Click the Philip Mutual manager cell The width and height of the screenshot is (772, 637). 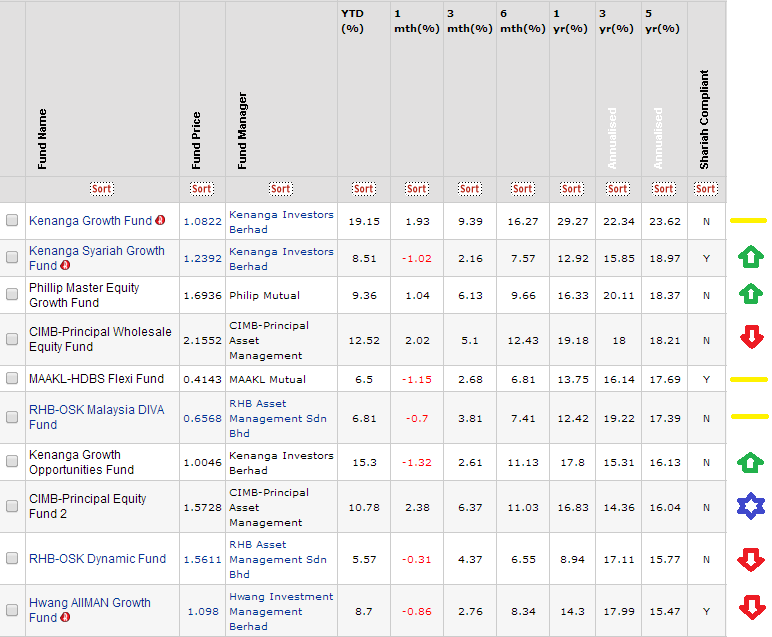(264, 295)
